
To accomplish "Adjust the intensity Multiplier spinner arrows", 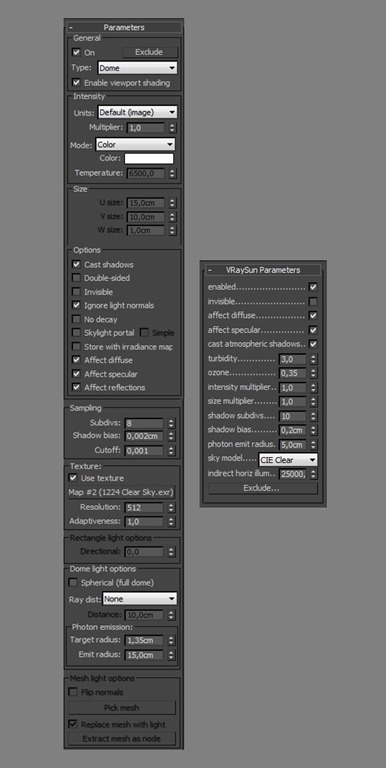I will [x=172, y=128].
